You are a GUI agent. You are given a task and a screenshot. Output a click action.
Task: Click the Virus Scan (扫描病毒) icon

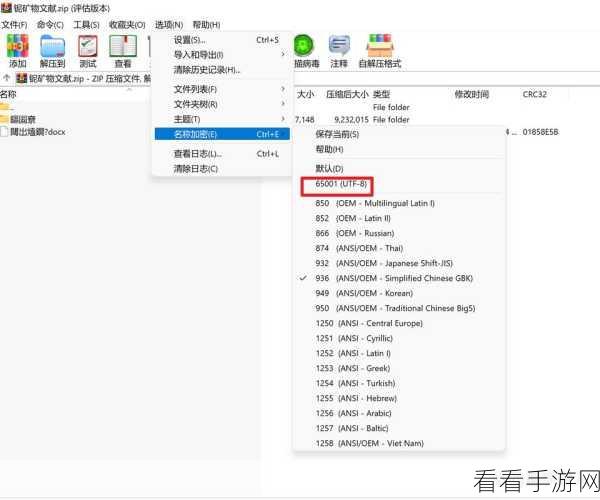click(x=306, y=51)
